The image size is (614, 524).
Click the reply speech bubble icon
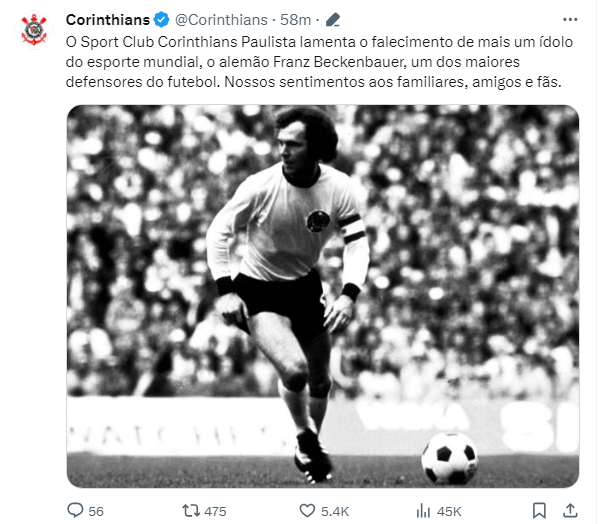[75, 511]
